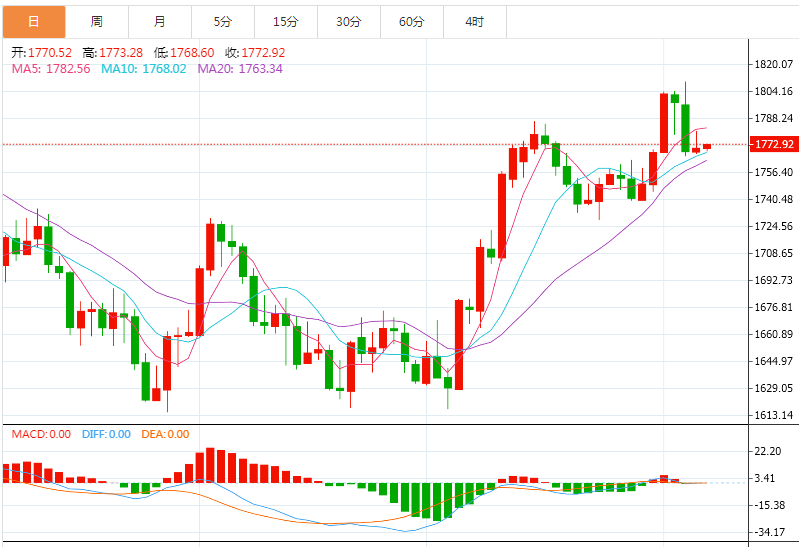The width and height of the screenshot is (799, 547).
Task: Click the 1788.24 price axis label
Action: (774, 118)
